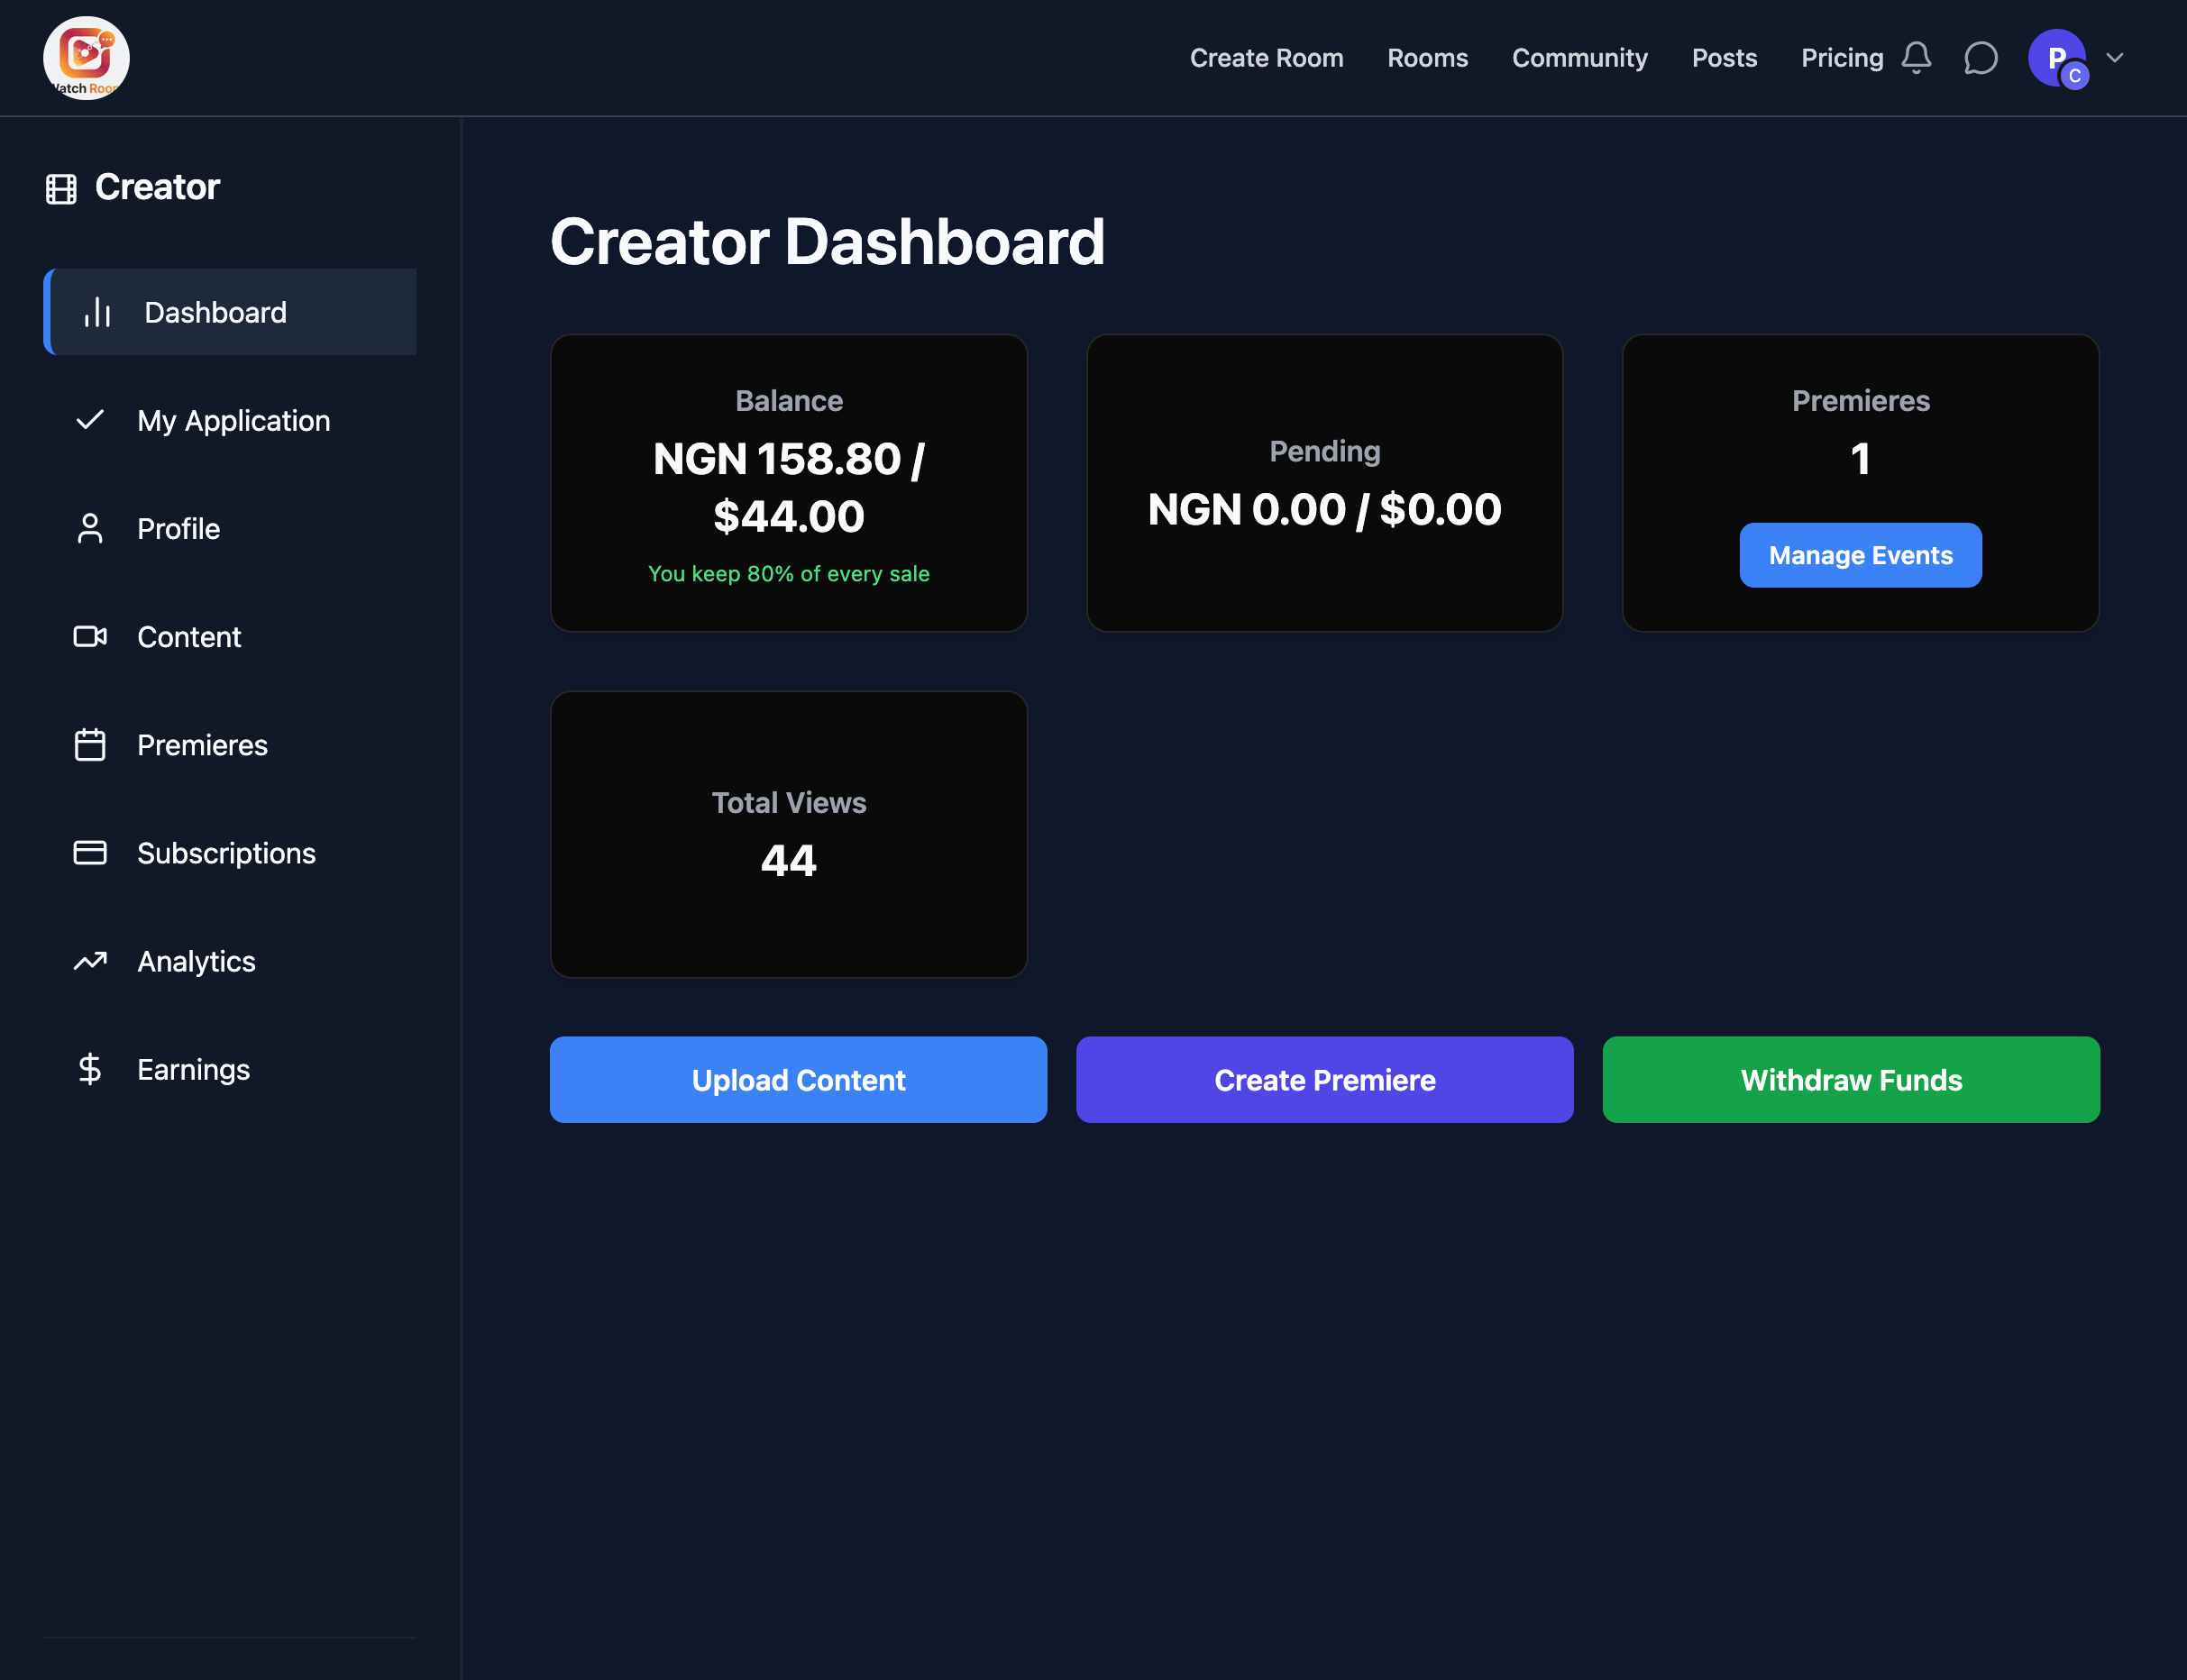This screenshot has width=2187, height=1680.
Task: Expand the profile dropdown chevron
Action: (x=2115, y=58)
